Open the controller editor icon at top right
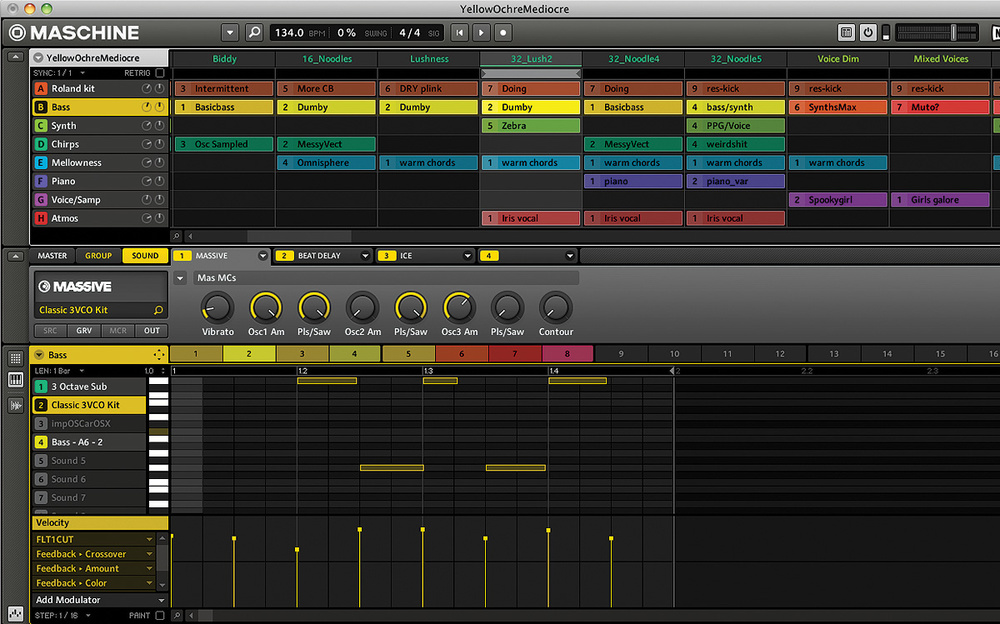1000x624 pixels. click(x=846, y=32)
